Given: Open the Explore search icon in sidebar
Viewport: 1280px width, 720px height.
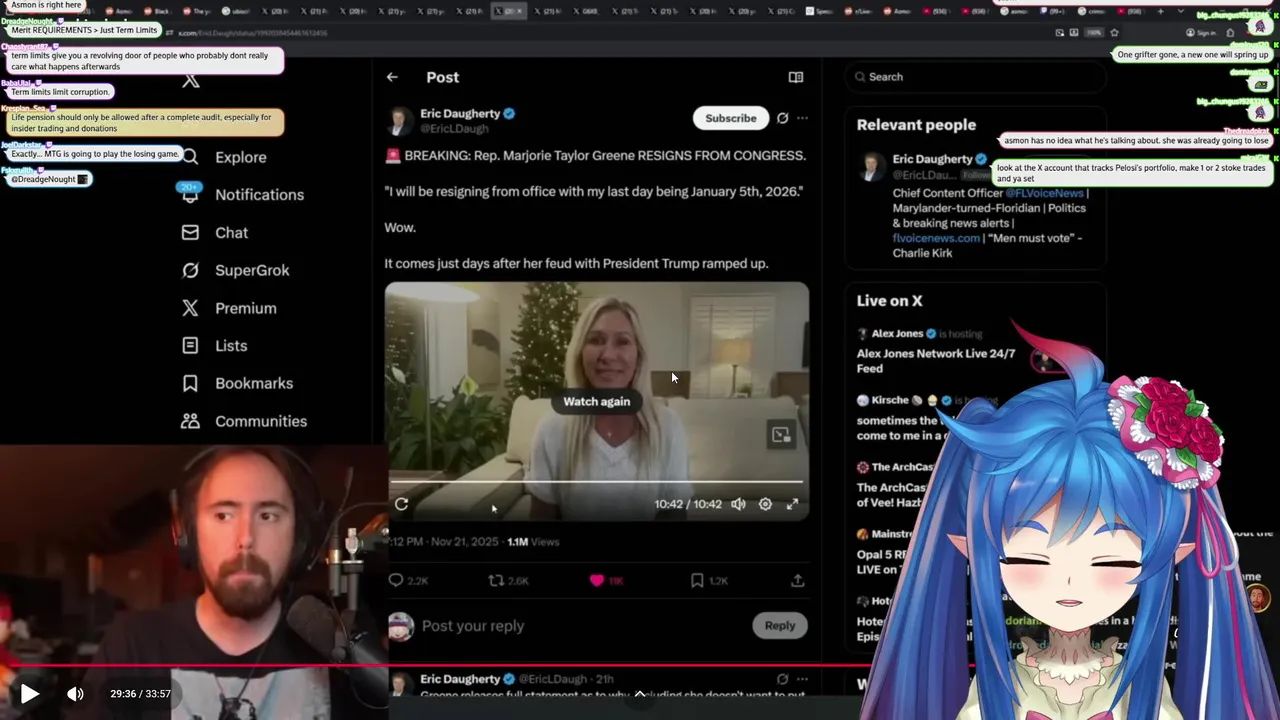Looking at the screenshot, I should [190, 157].
